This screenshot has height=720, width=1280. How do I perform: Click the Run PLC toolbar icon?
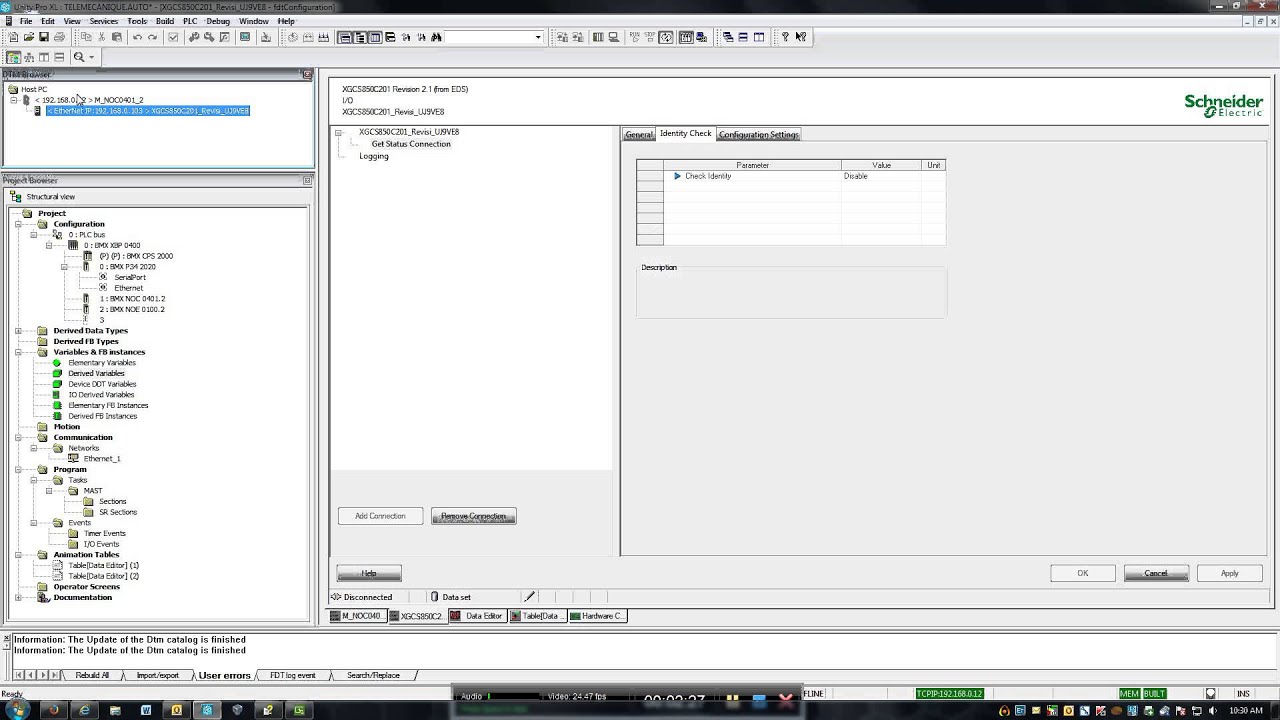633,37
